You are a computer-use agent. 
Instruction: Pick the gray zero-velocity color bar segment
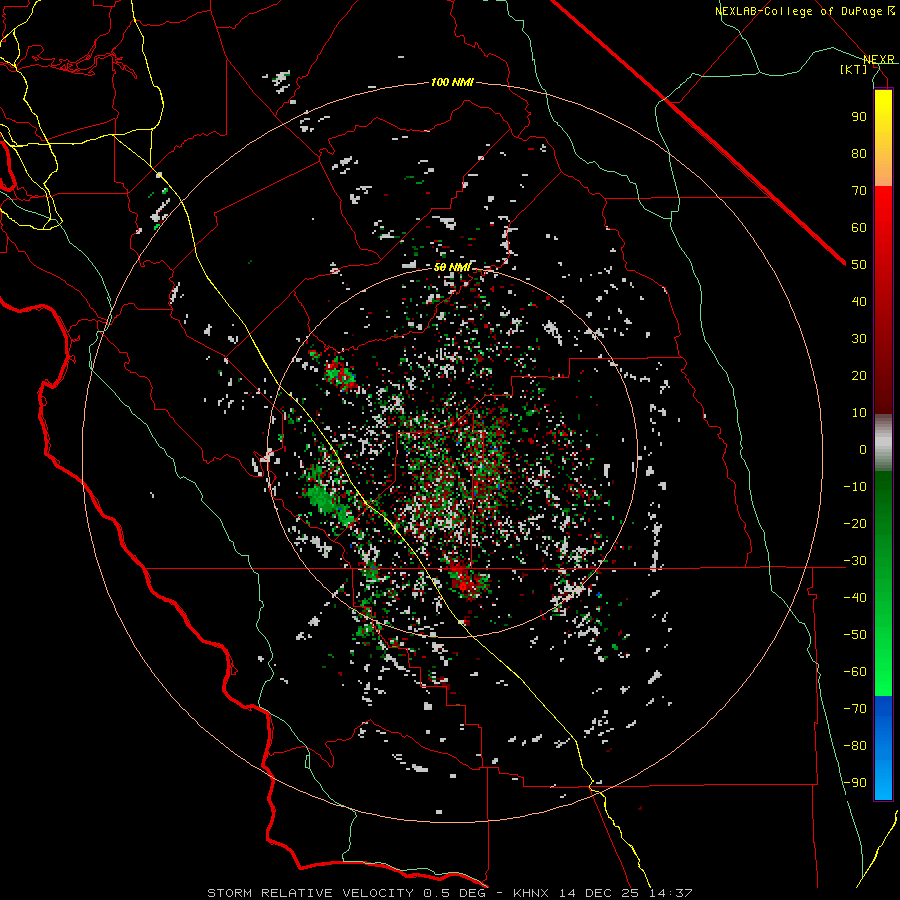883,443
